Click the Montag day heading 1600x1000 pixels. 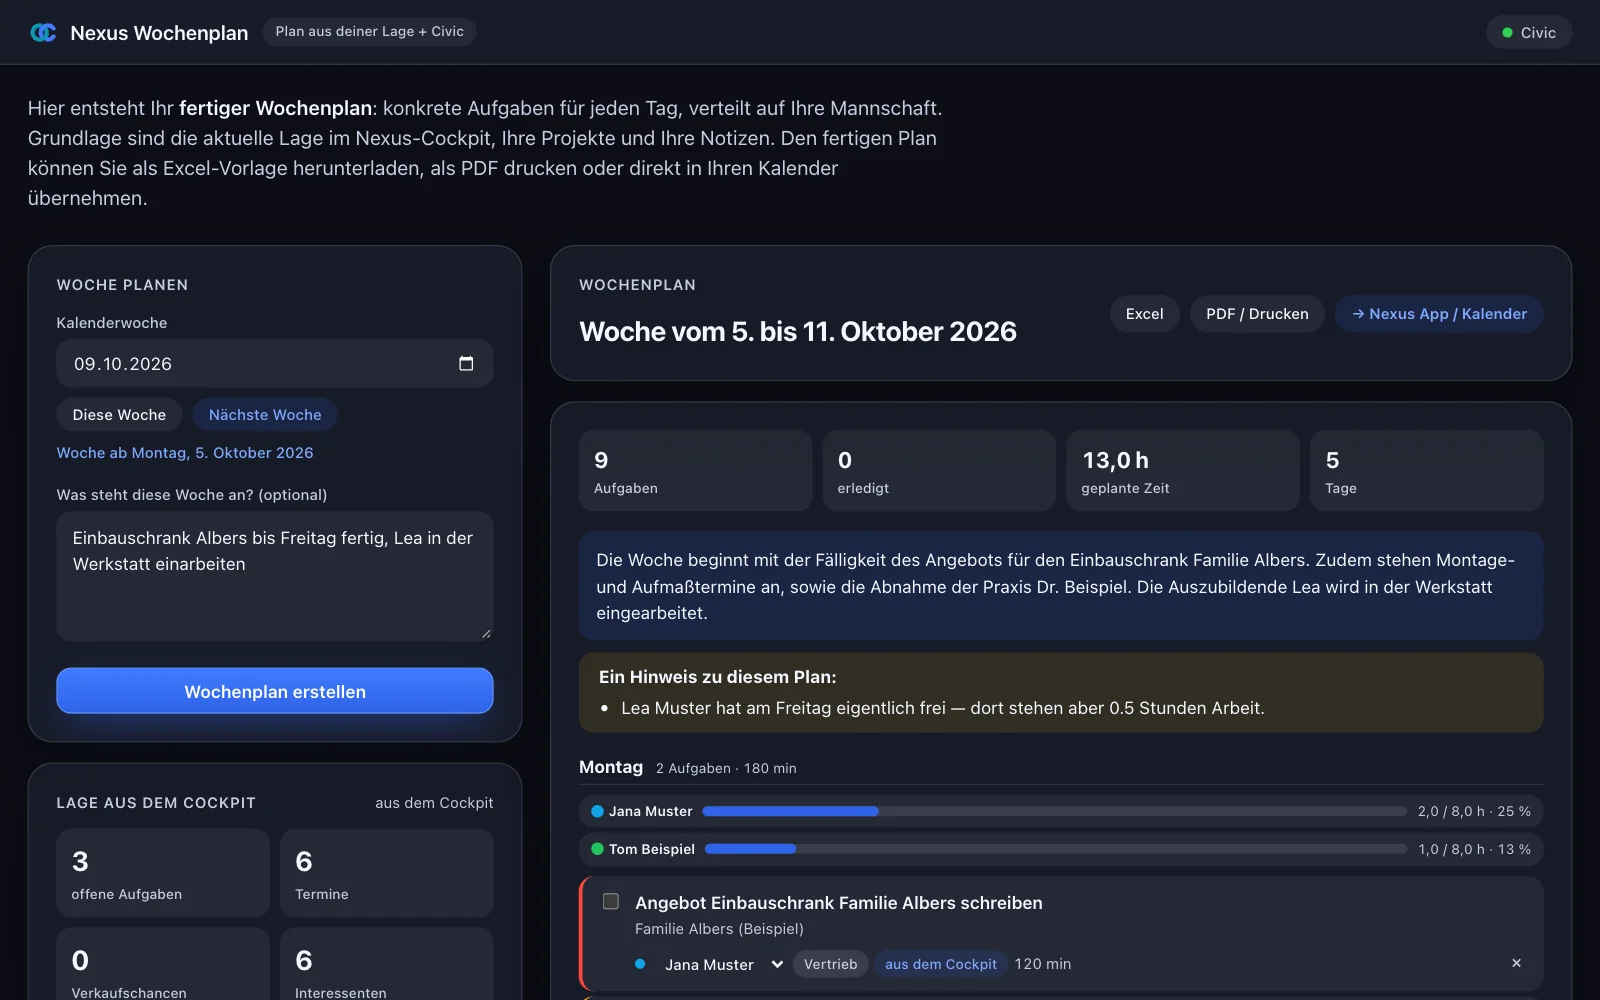(611, 767)
